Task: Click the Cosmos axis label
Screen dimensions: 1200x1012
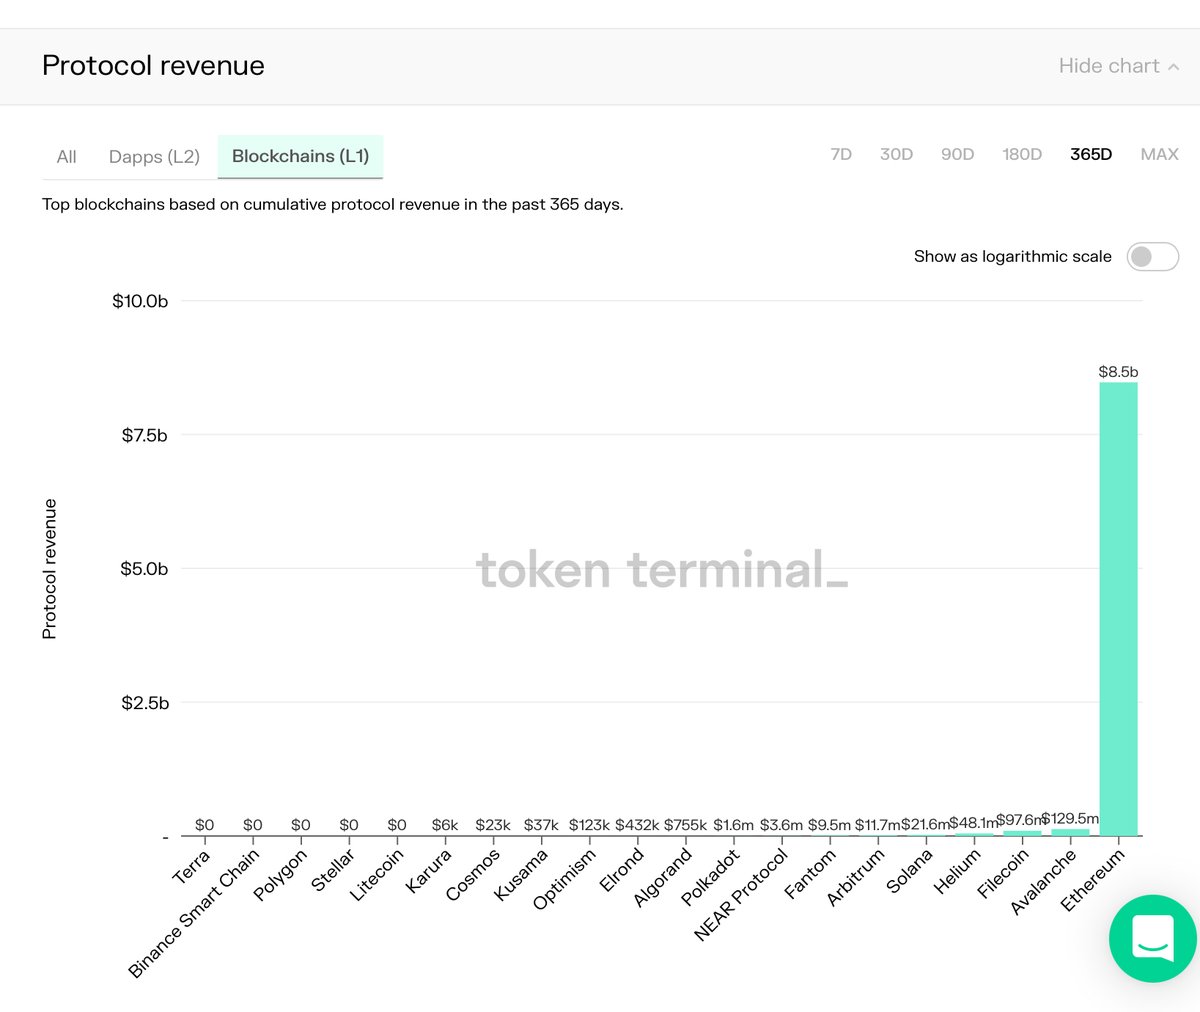Action: pyautogui.click(x=473, y=875)
